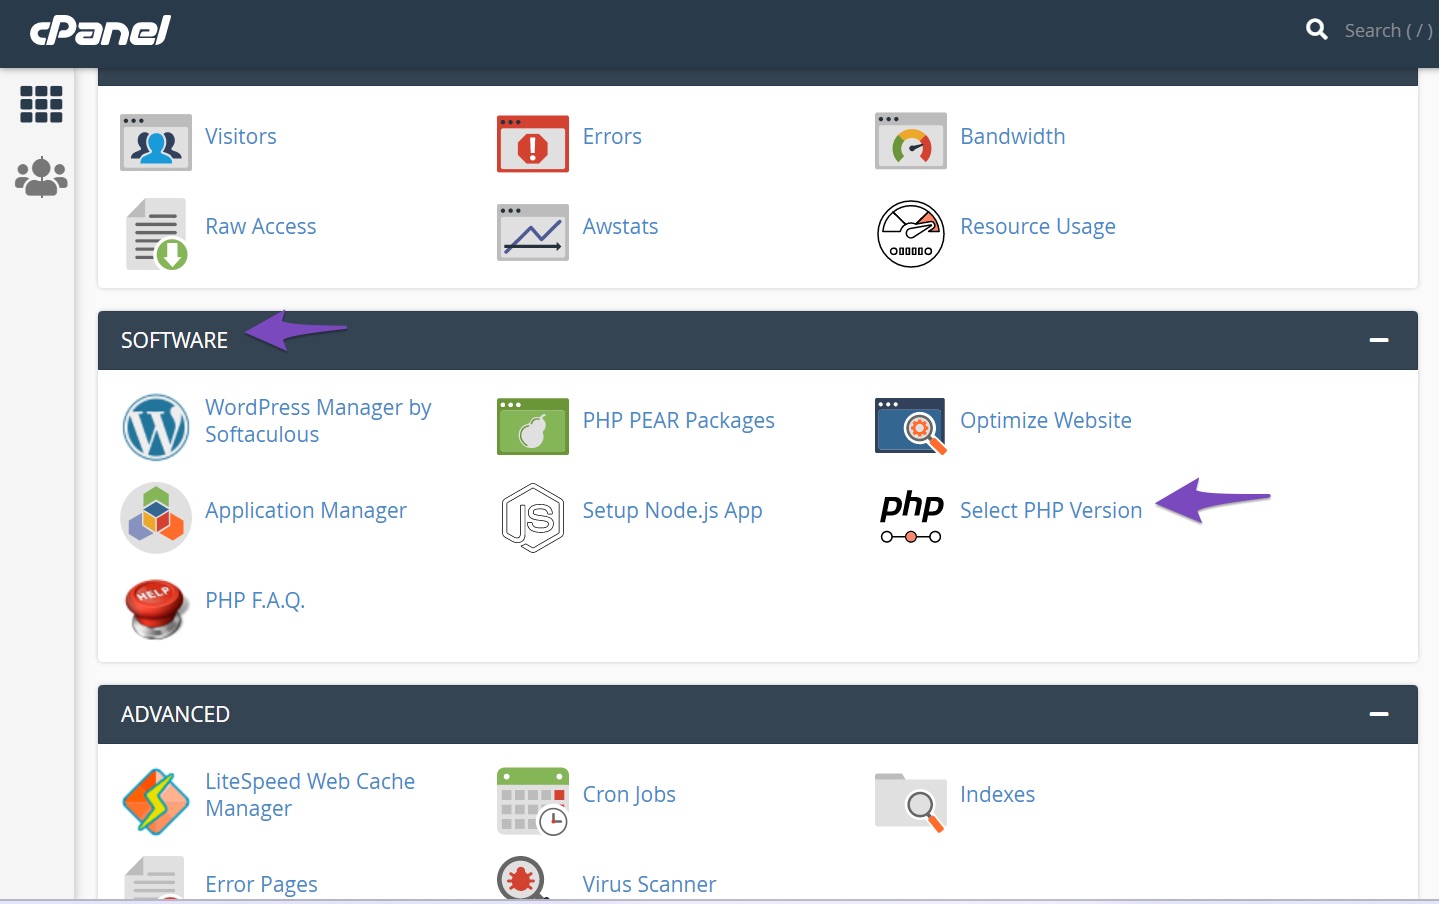Open the Optimize Website link
The width and height of the screenshot is (1439, 904).
coord(1046,421)
